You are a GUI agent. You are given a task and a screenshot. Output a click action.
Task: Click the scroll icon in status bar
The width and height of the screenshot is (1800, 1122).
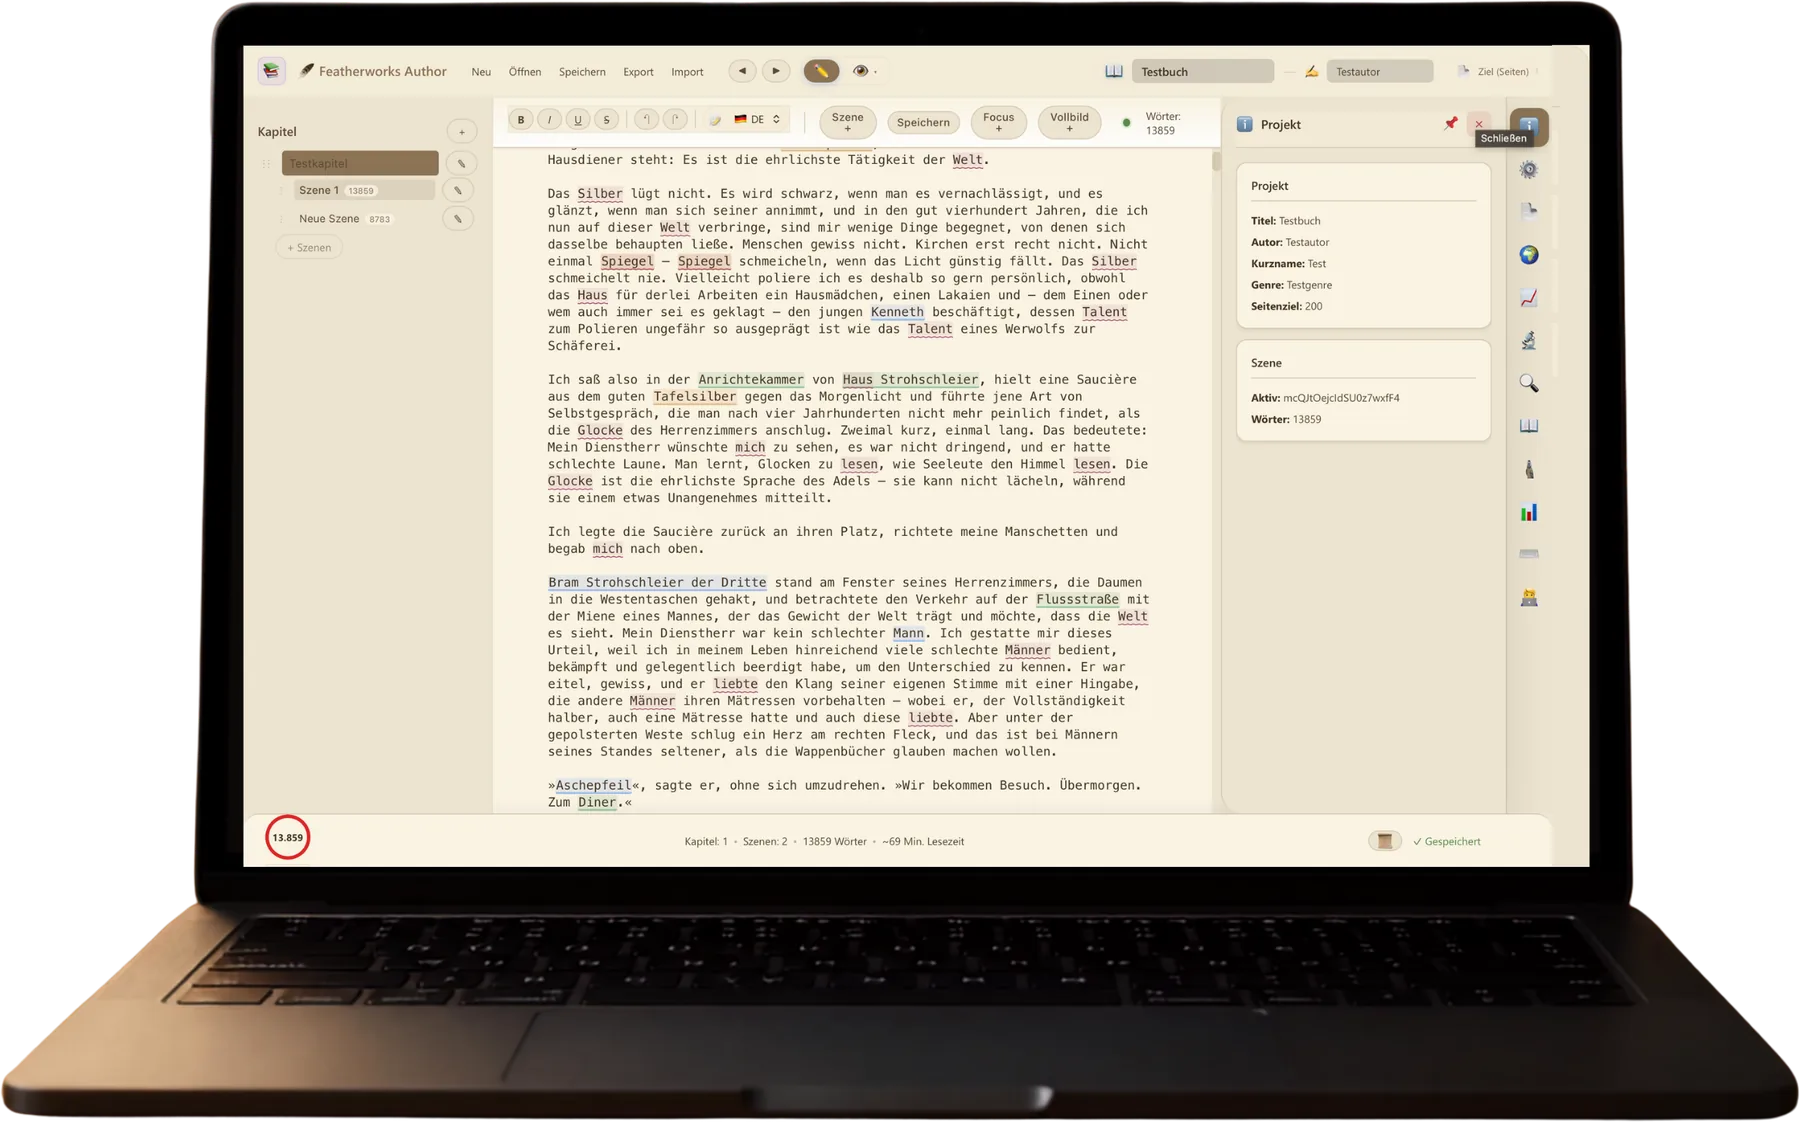pyautogui.click(x=1385, y=842)
